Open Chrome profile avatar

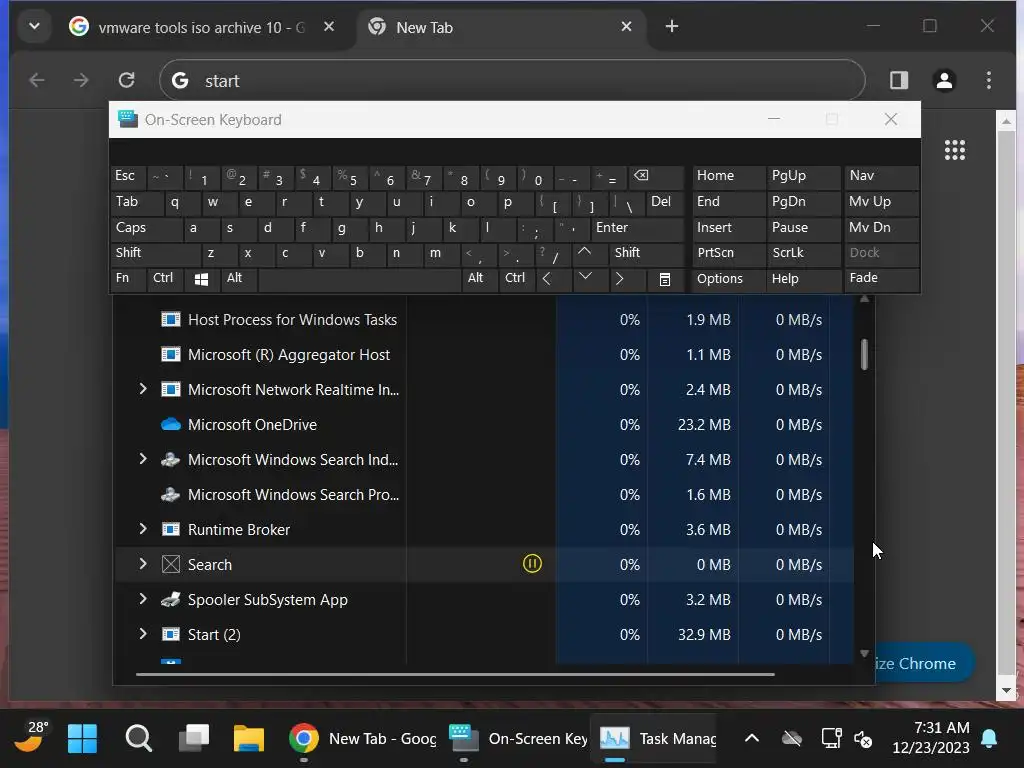(944, 80)
